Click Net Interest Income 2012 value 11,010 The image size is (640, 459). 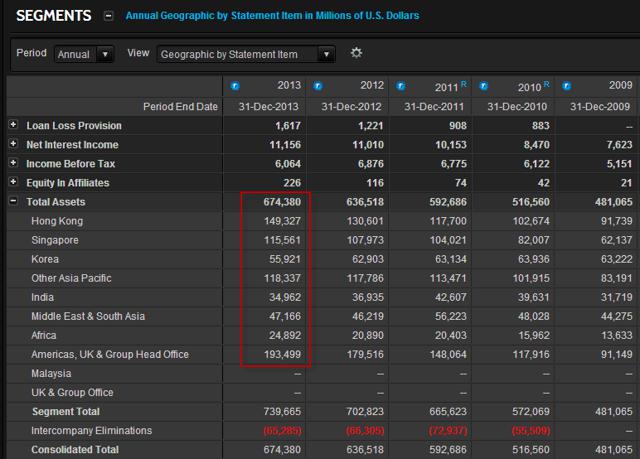pyautogui.click(x=368, y=145)
